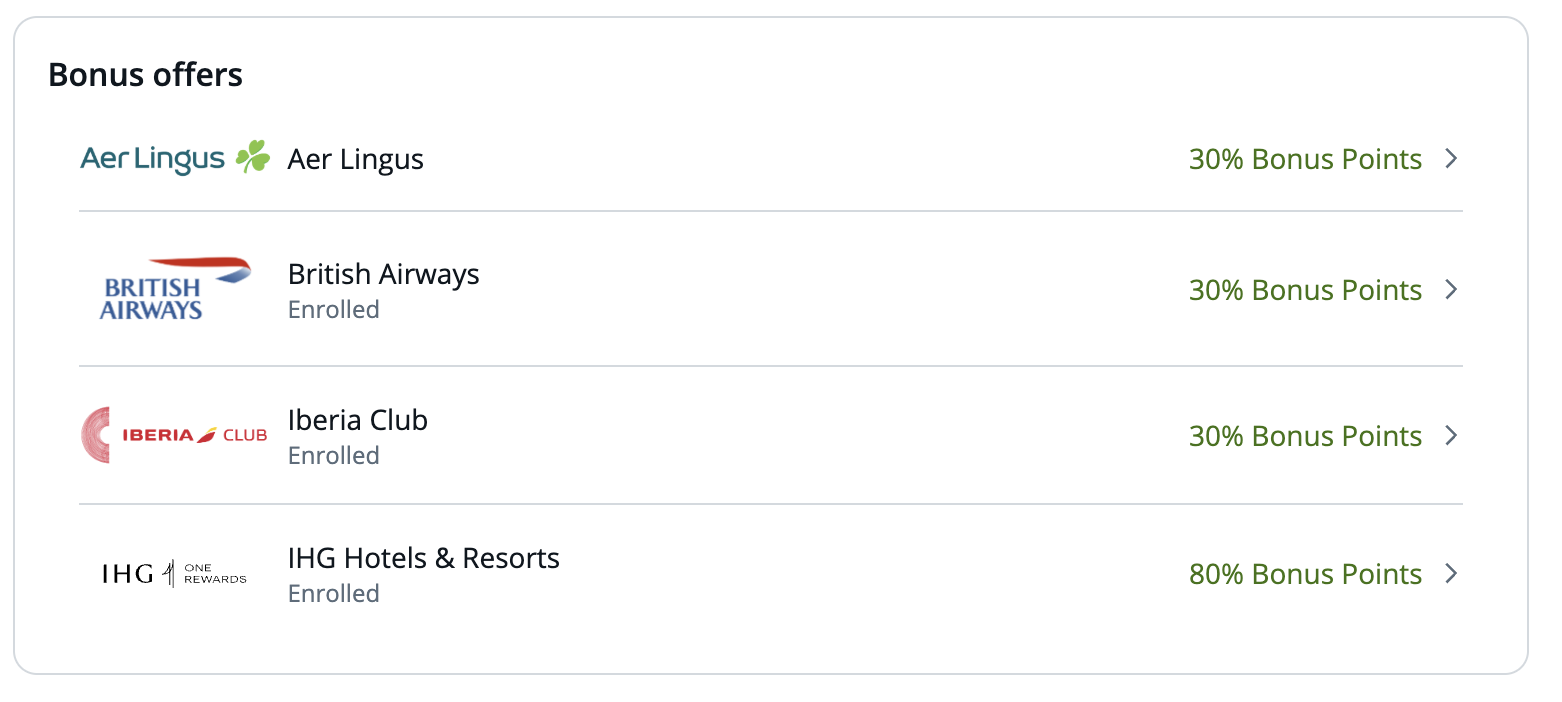Click the British Airways logo
The height and width of the screenshot is (702, 1562).
pyautogui.click(x=175, y=289)
